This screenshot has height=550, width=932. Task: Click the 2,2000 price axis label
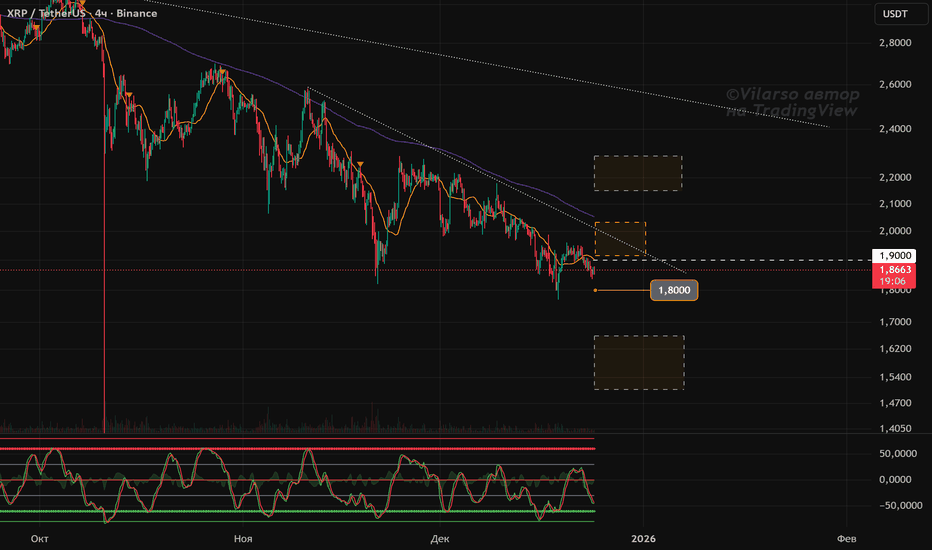[895, 178]
